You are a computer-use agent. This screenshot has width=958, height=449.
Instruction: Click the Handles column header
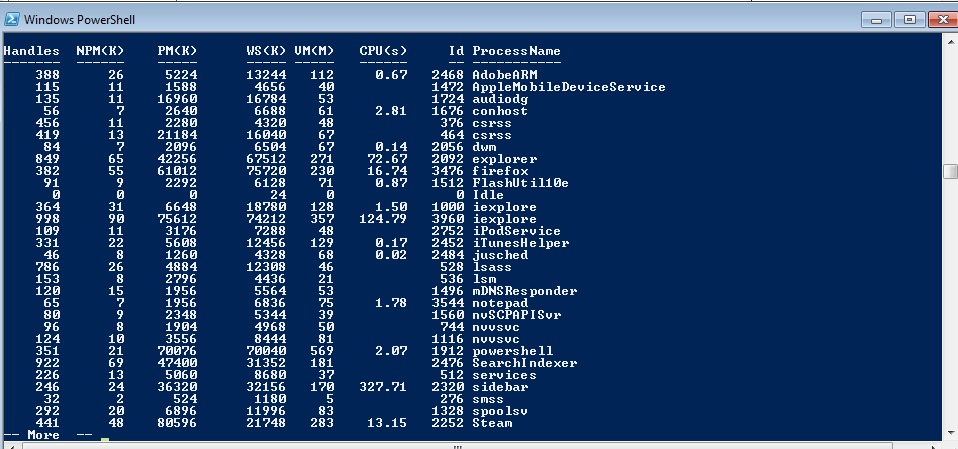[31, 51]
